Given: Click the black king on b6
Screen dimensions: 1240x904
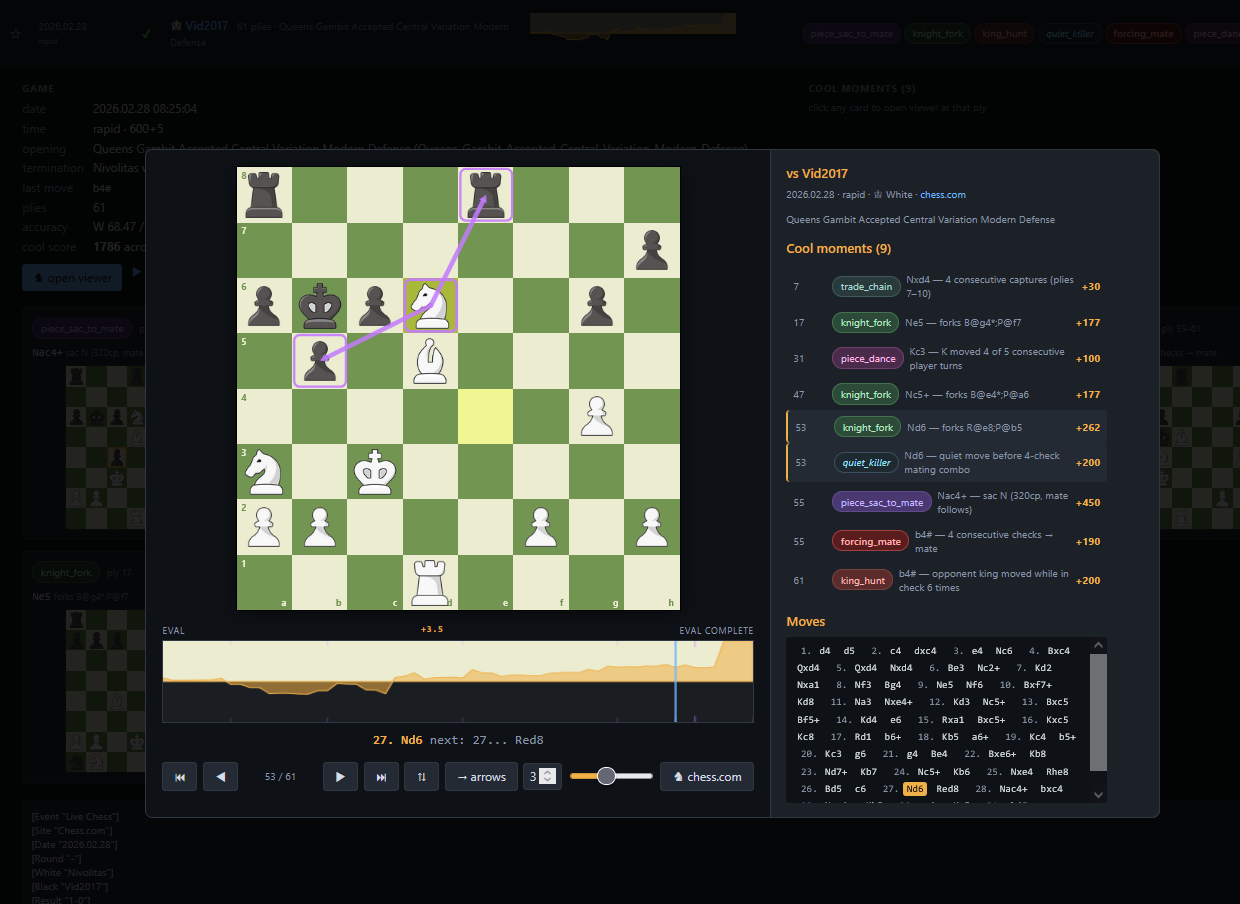Looking at the screenshot, I should point(319,305).
